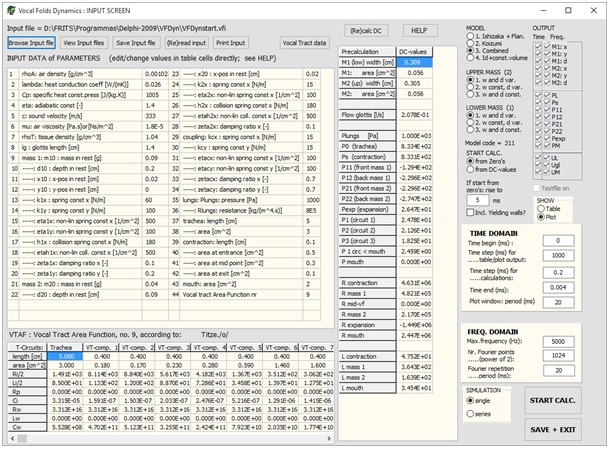Toggle Freq. checkbox for Ugl output
The width and height of the screenshot is (610, 451).
point(547,165)
